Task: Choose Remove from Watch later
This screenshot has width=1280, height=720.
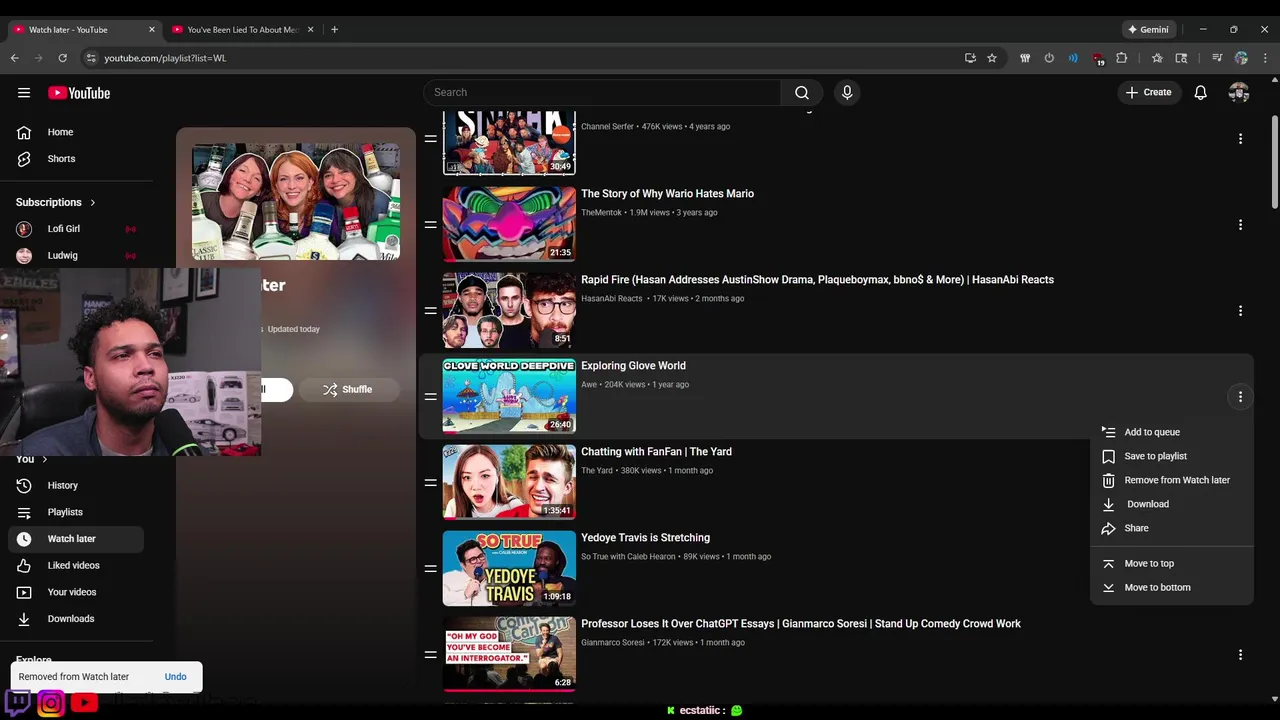Action: 1171,480
